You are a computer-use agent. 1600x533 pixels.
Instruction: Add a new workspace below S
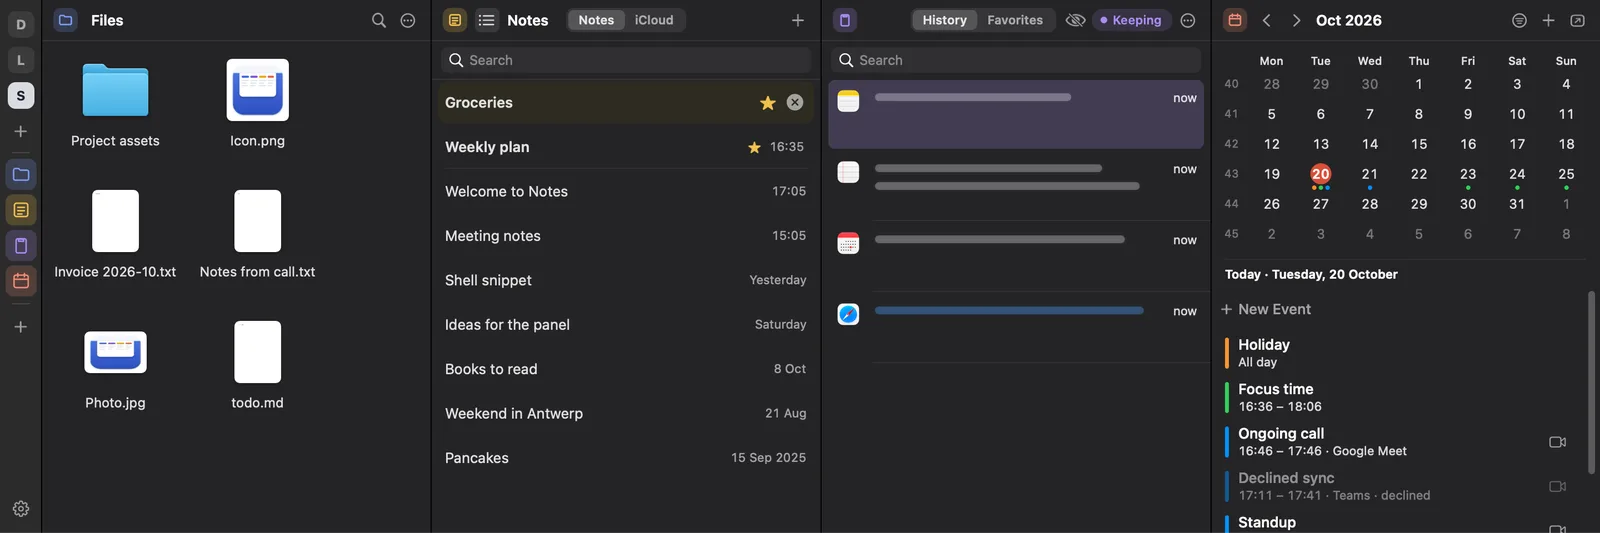pos(21,131)
